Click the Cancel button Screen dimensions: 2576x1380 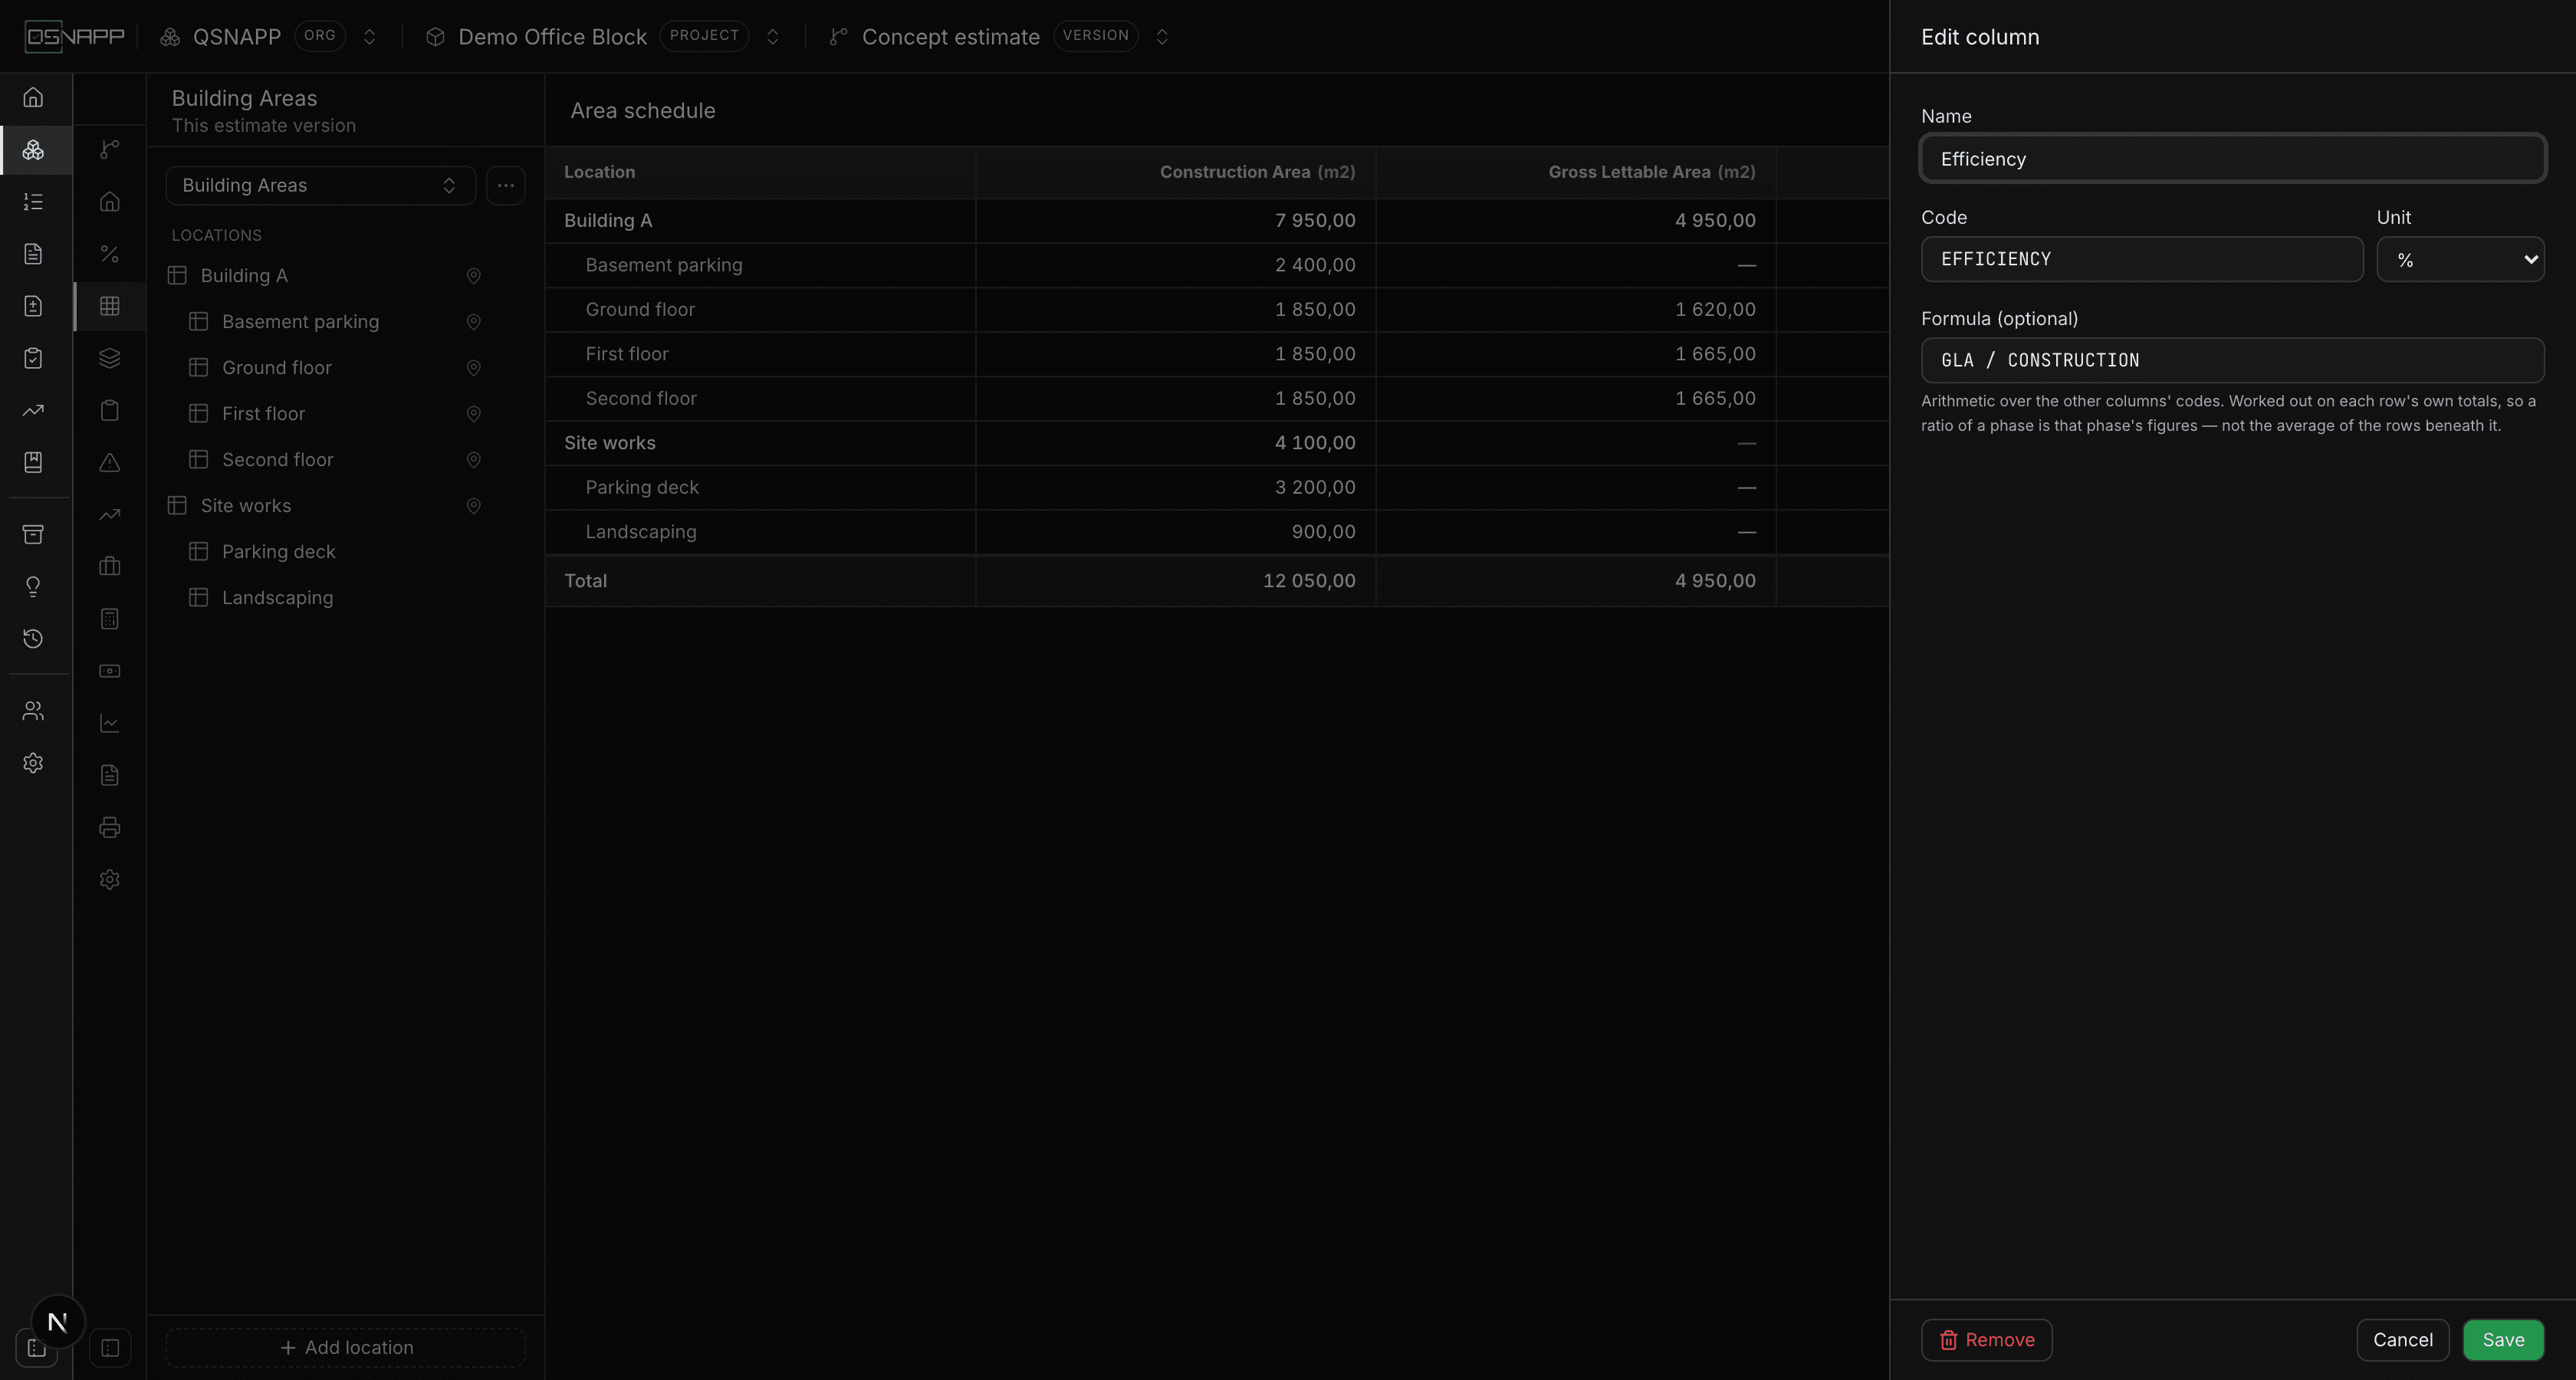coord(2403,1340)
